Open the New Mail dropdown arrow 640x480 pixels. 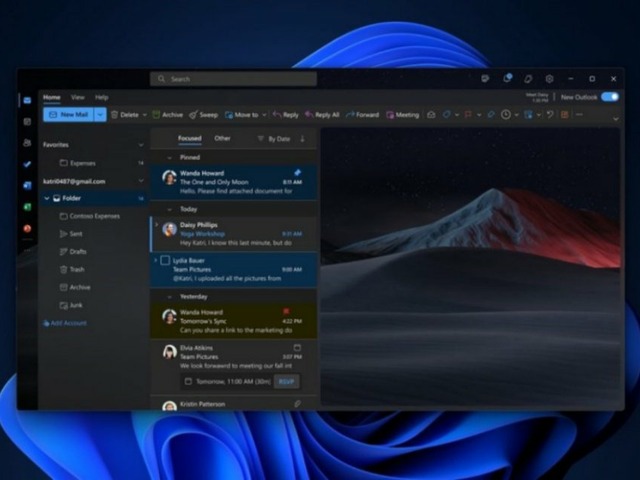pyautogui.click(x=99, y=115)
